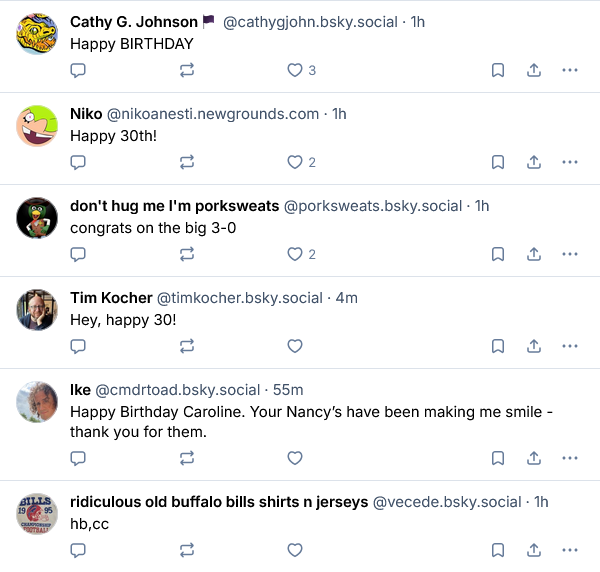The width and height of the screenshot is (600, 572).
Task: Bookmark Niko's "Happy 30th!" post
Action: (497, 162)
